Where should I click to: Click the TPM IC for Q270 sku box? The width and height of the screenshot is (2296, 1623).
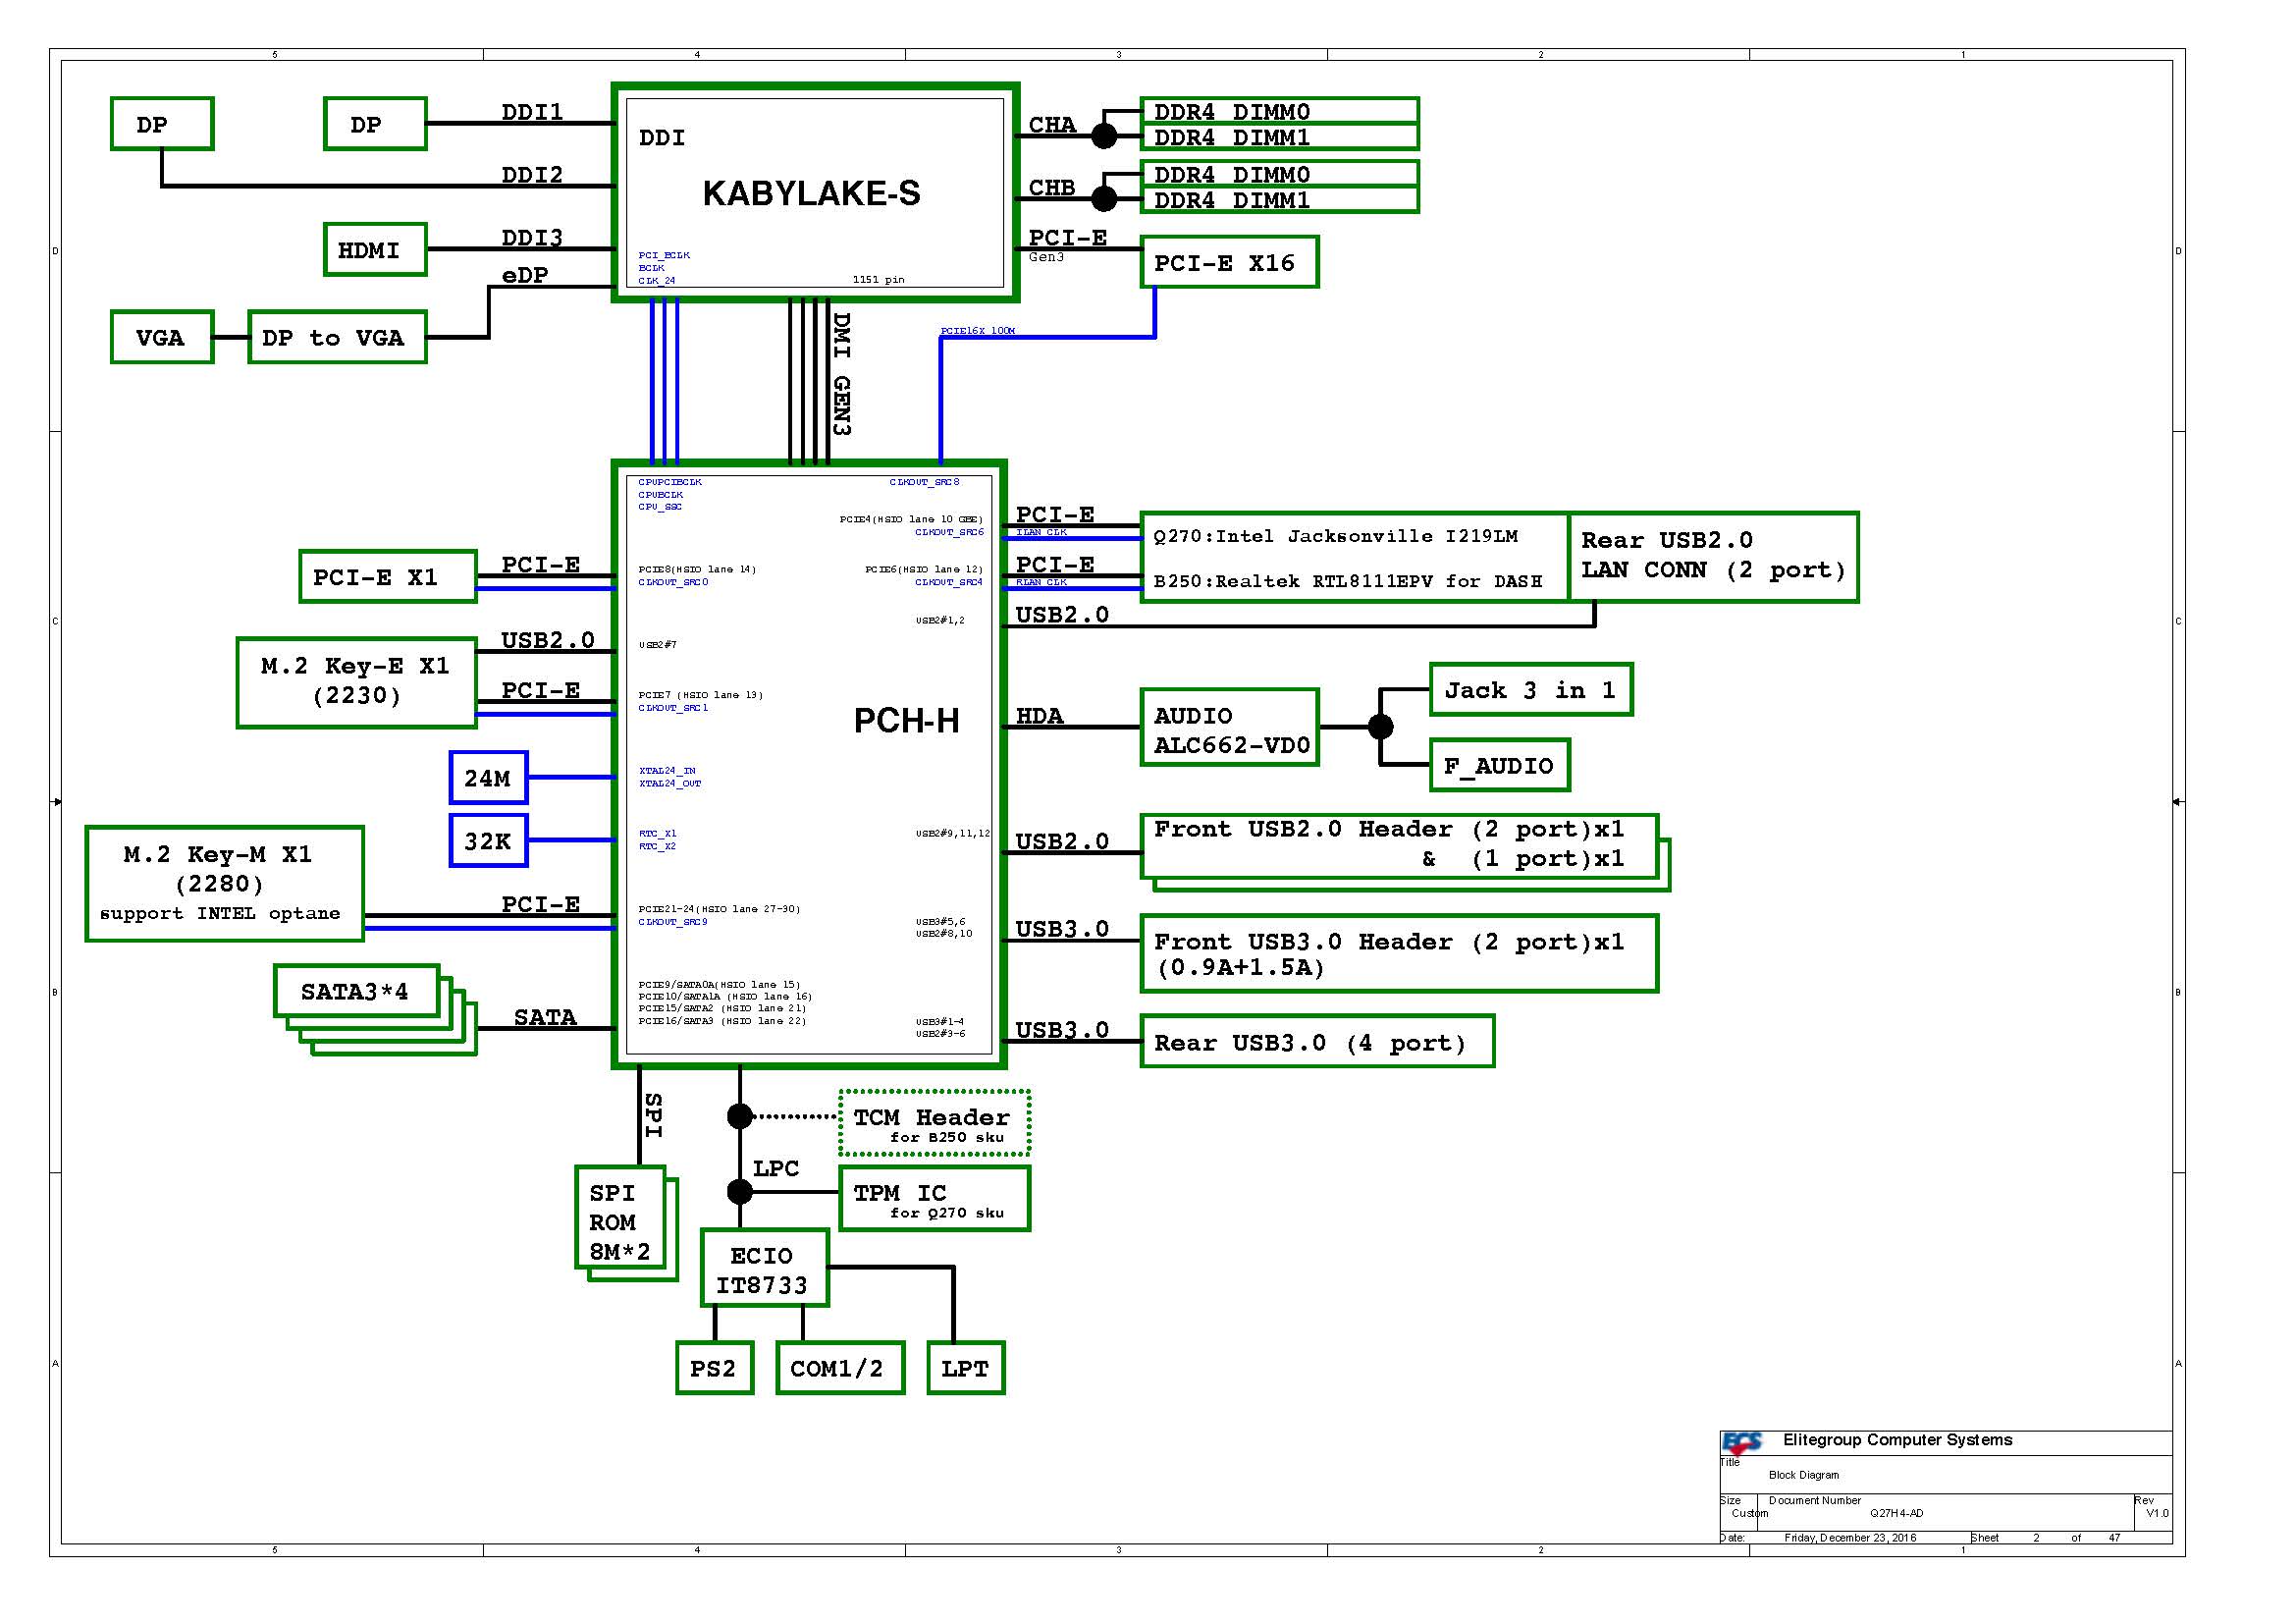click(x=934, y=1198)
